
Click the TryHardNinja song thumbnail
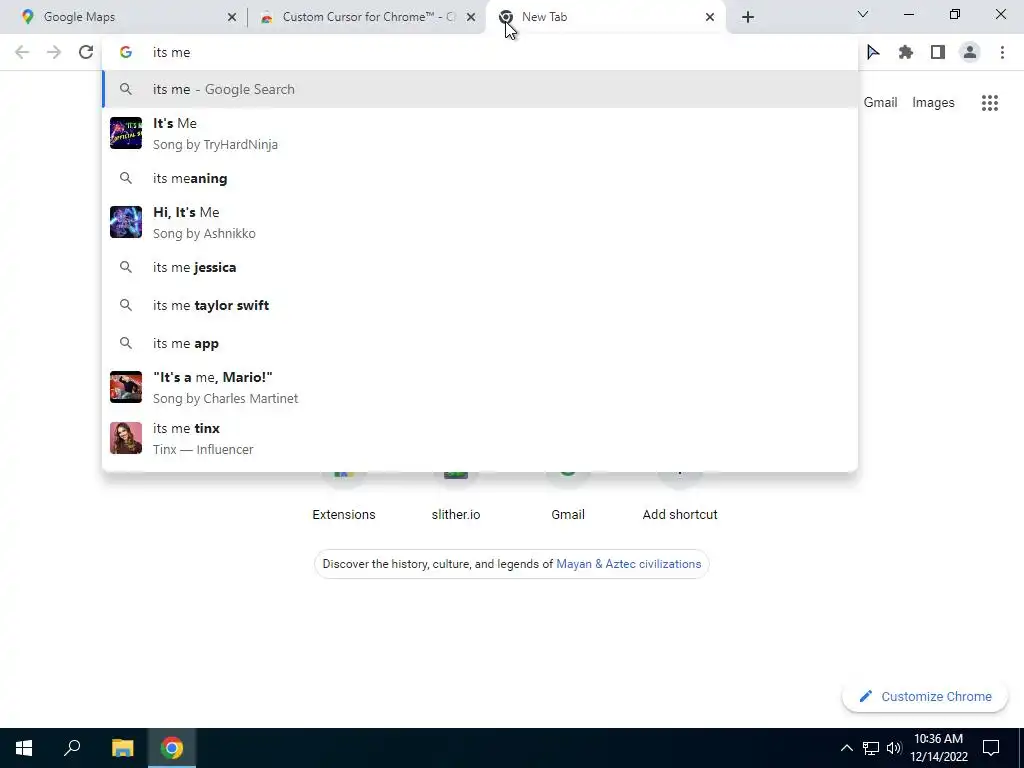point(126,133)
